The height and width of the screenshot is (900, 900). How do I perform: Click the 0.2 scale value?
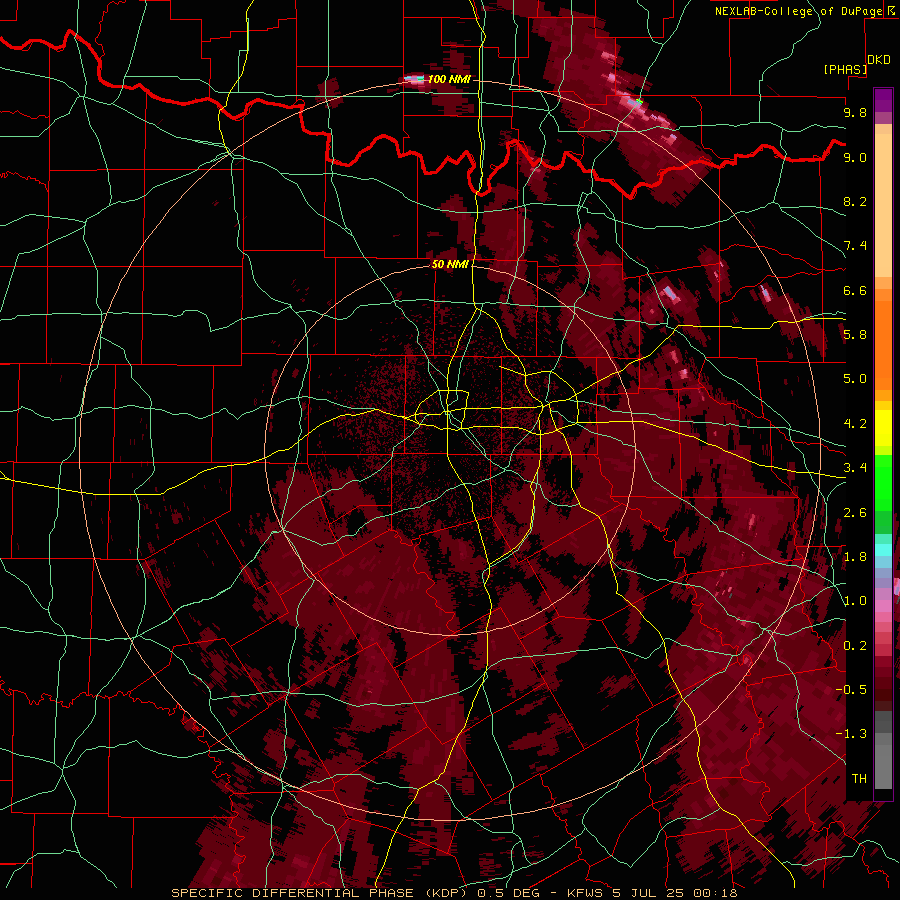coord(855,646)
